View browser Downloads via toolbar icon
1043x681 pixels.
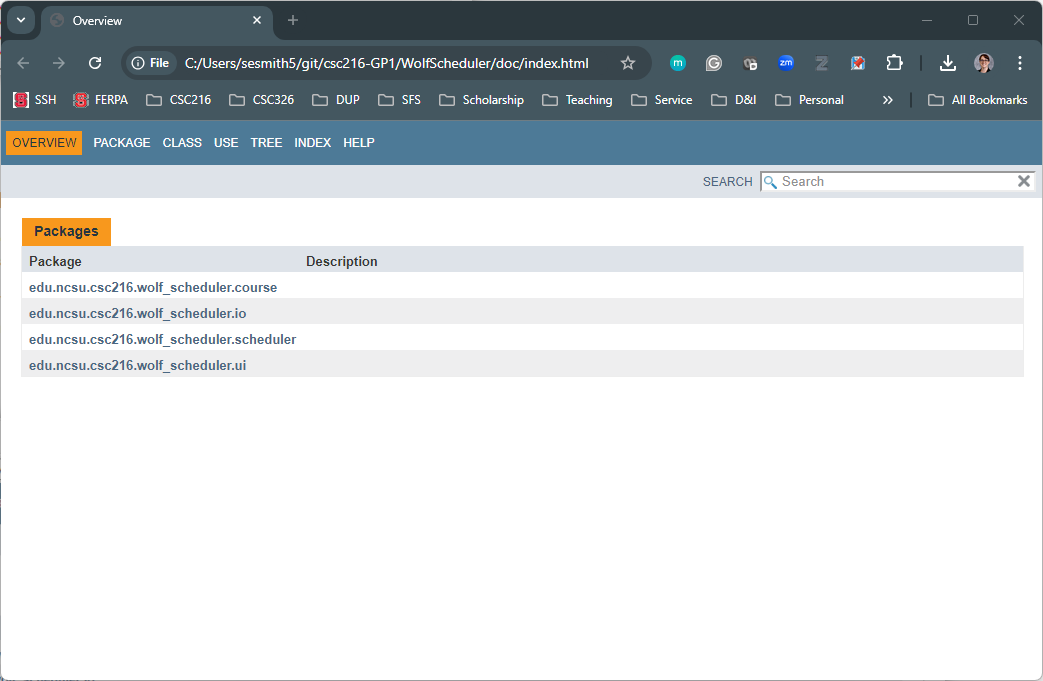[947, 62]
